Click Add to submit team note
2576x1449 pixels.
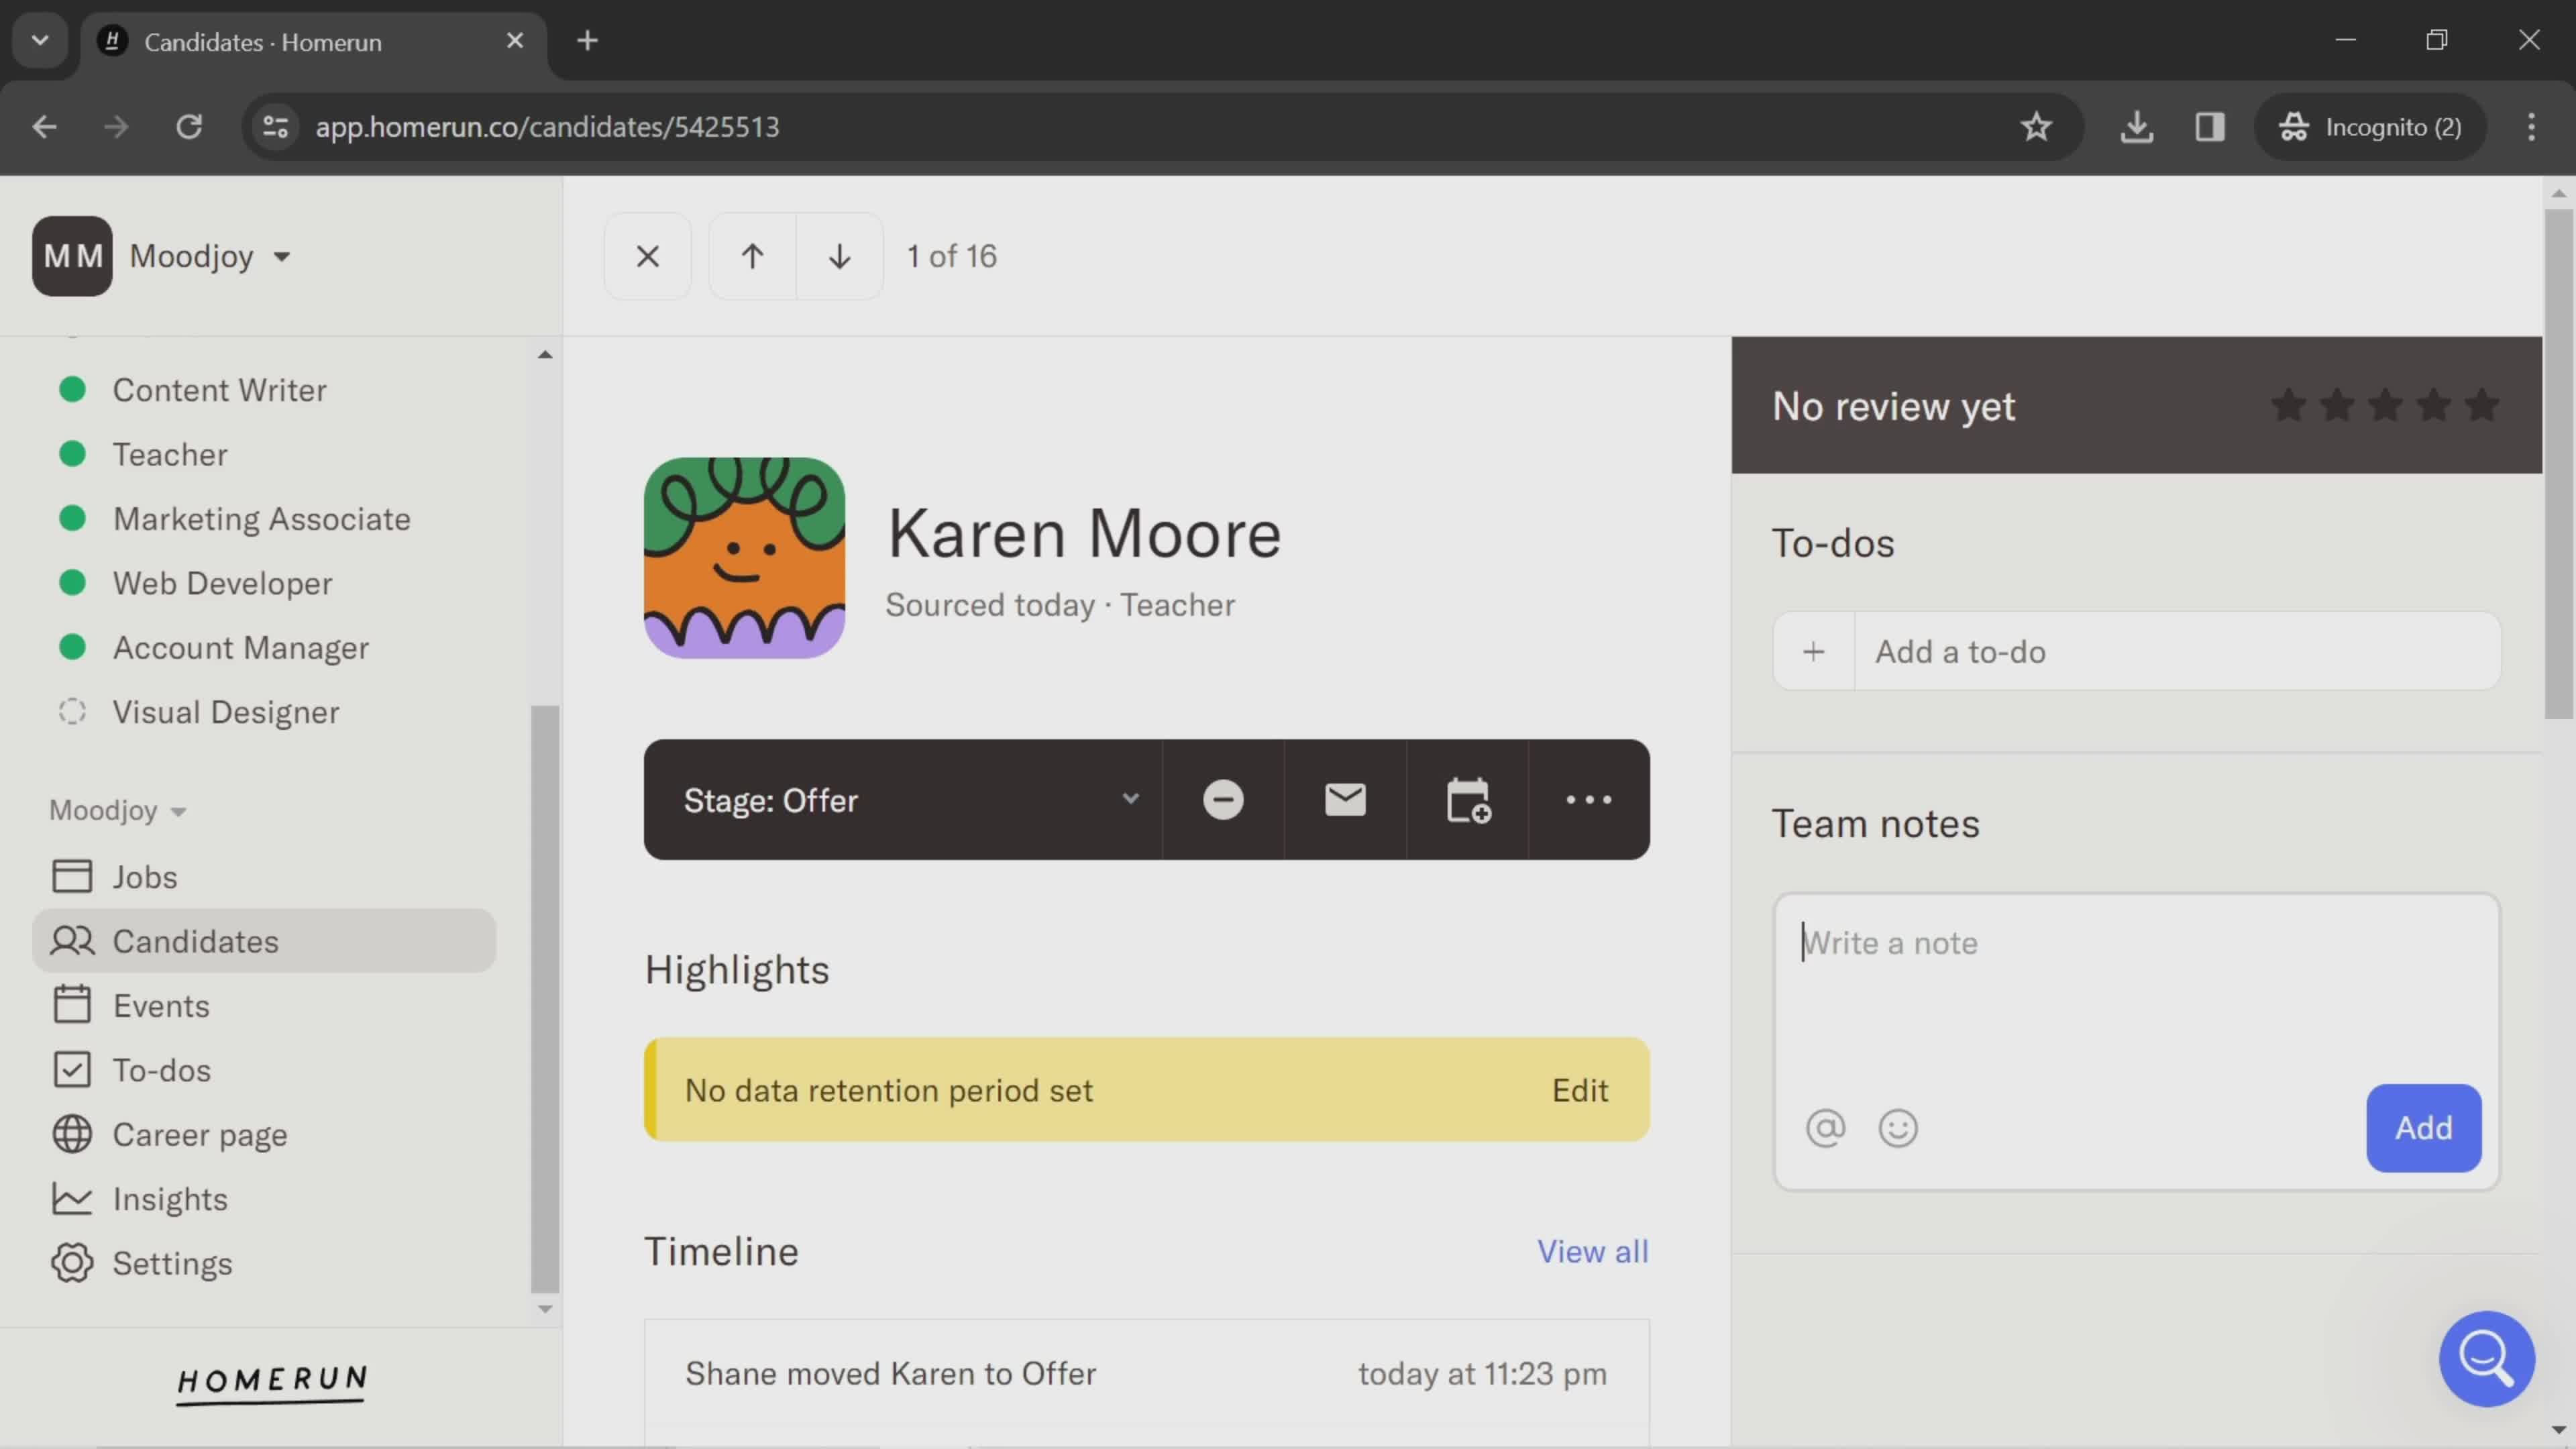pos(2422,1127)
